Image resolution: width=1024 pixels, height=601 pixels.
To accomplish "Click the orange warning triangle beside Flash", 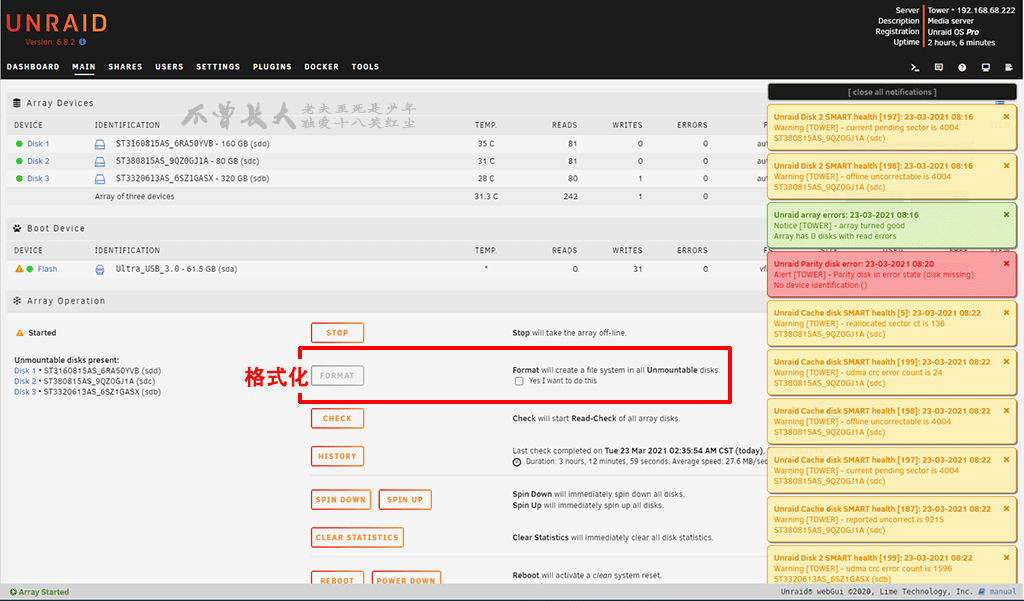I will pyautogui.click(x=19, y=268).
